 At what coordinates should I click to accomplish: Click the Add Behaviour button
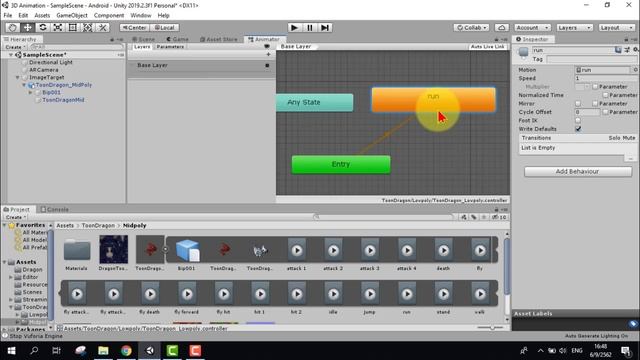[x=578, y=171]
